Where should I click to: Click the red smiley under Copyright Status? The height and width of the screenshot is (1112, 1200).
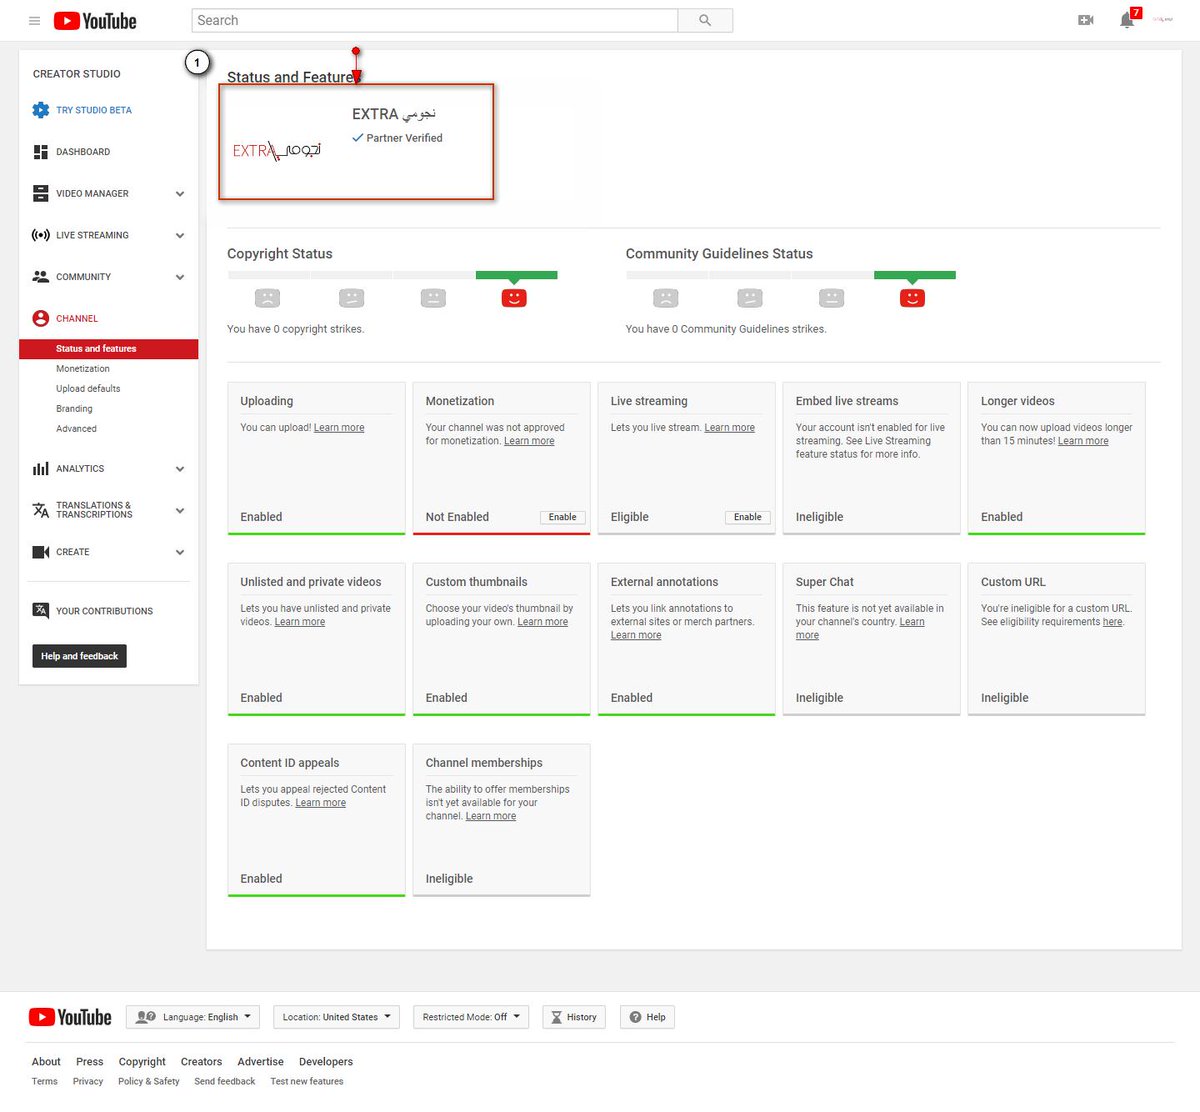click(x=514, y=298)
